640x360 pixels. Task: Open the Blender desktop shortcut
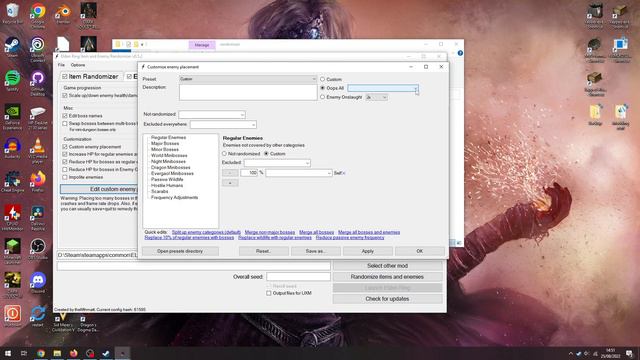click(63, 12)
